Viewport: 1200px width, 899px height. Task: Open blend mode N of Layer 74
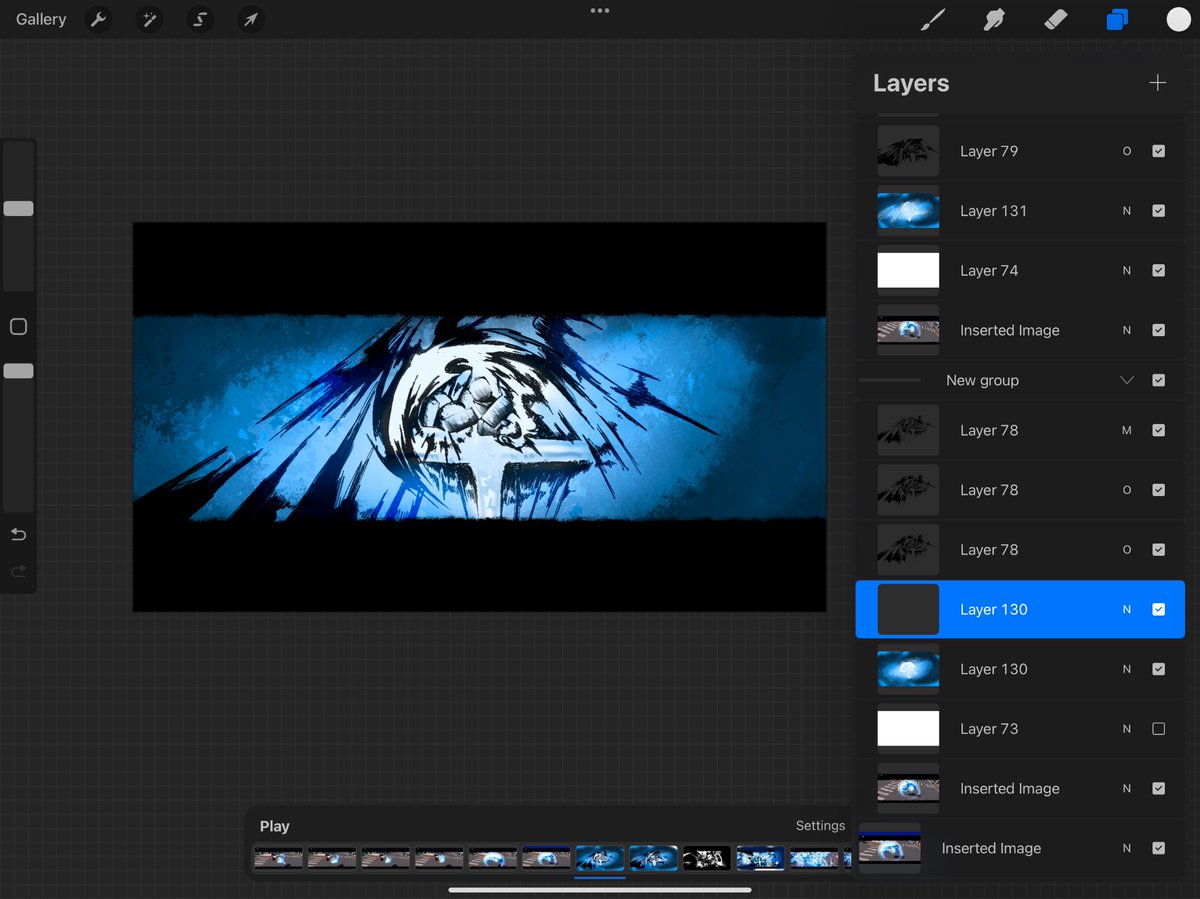coord(1127,271)
